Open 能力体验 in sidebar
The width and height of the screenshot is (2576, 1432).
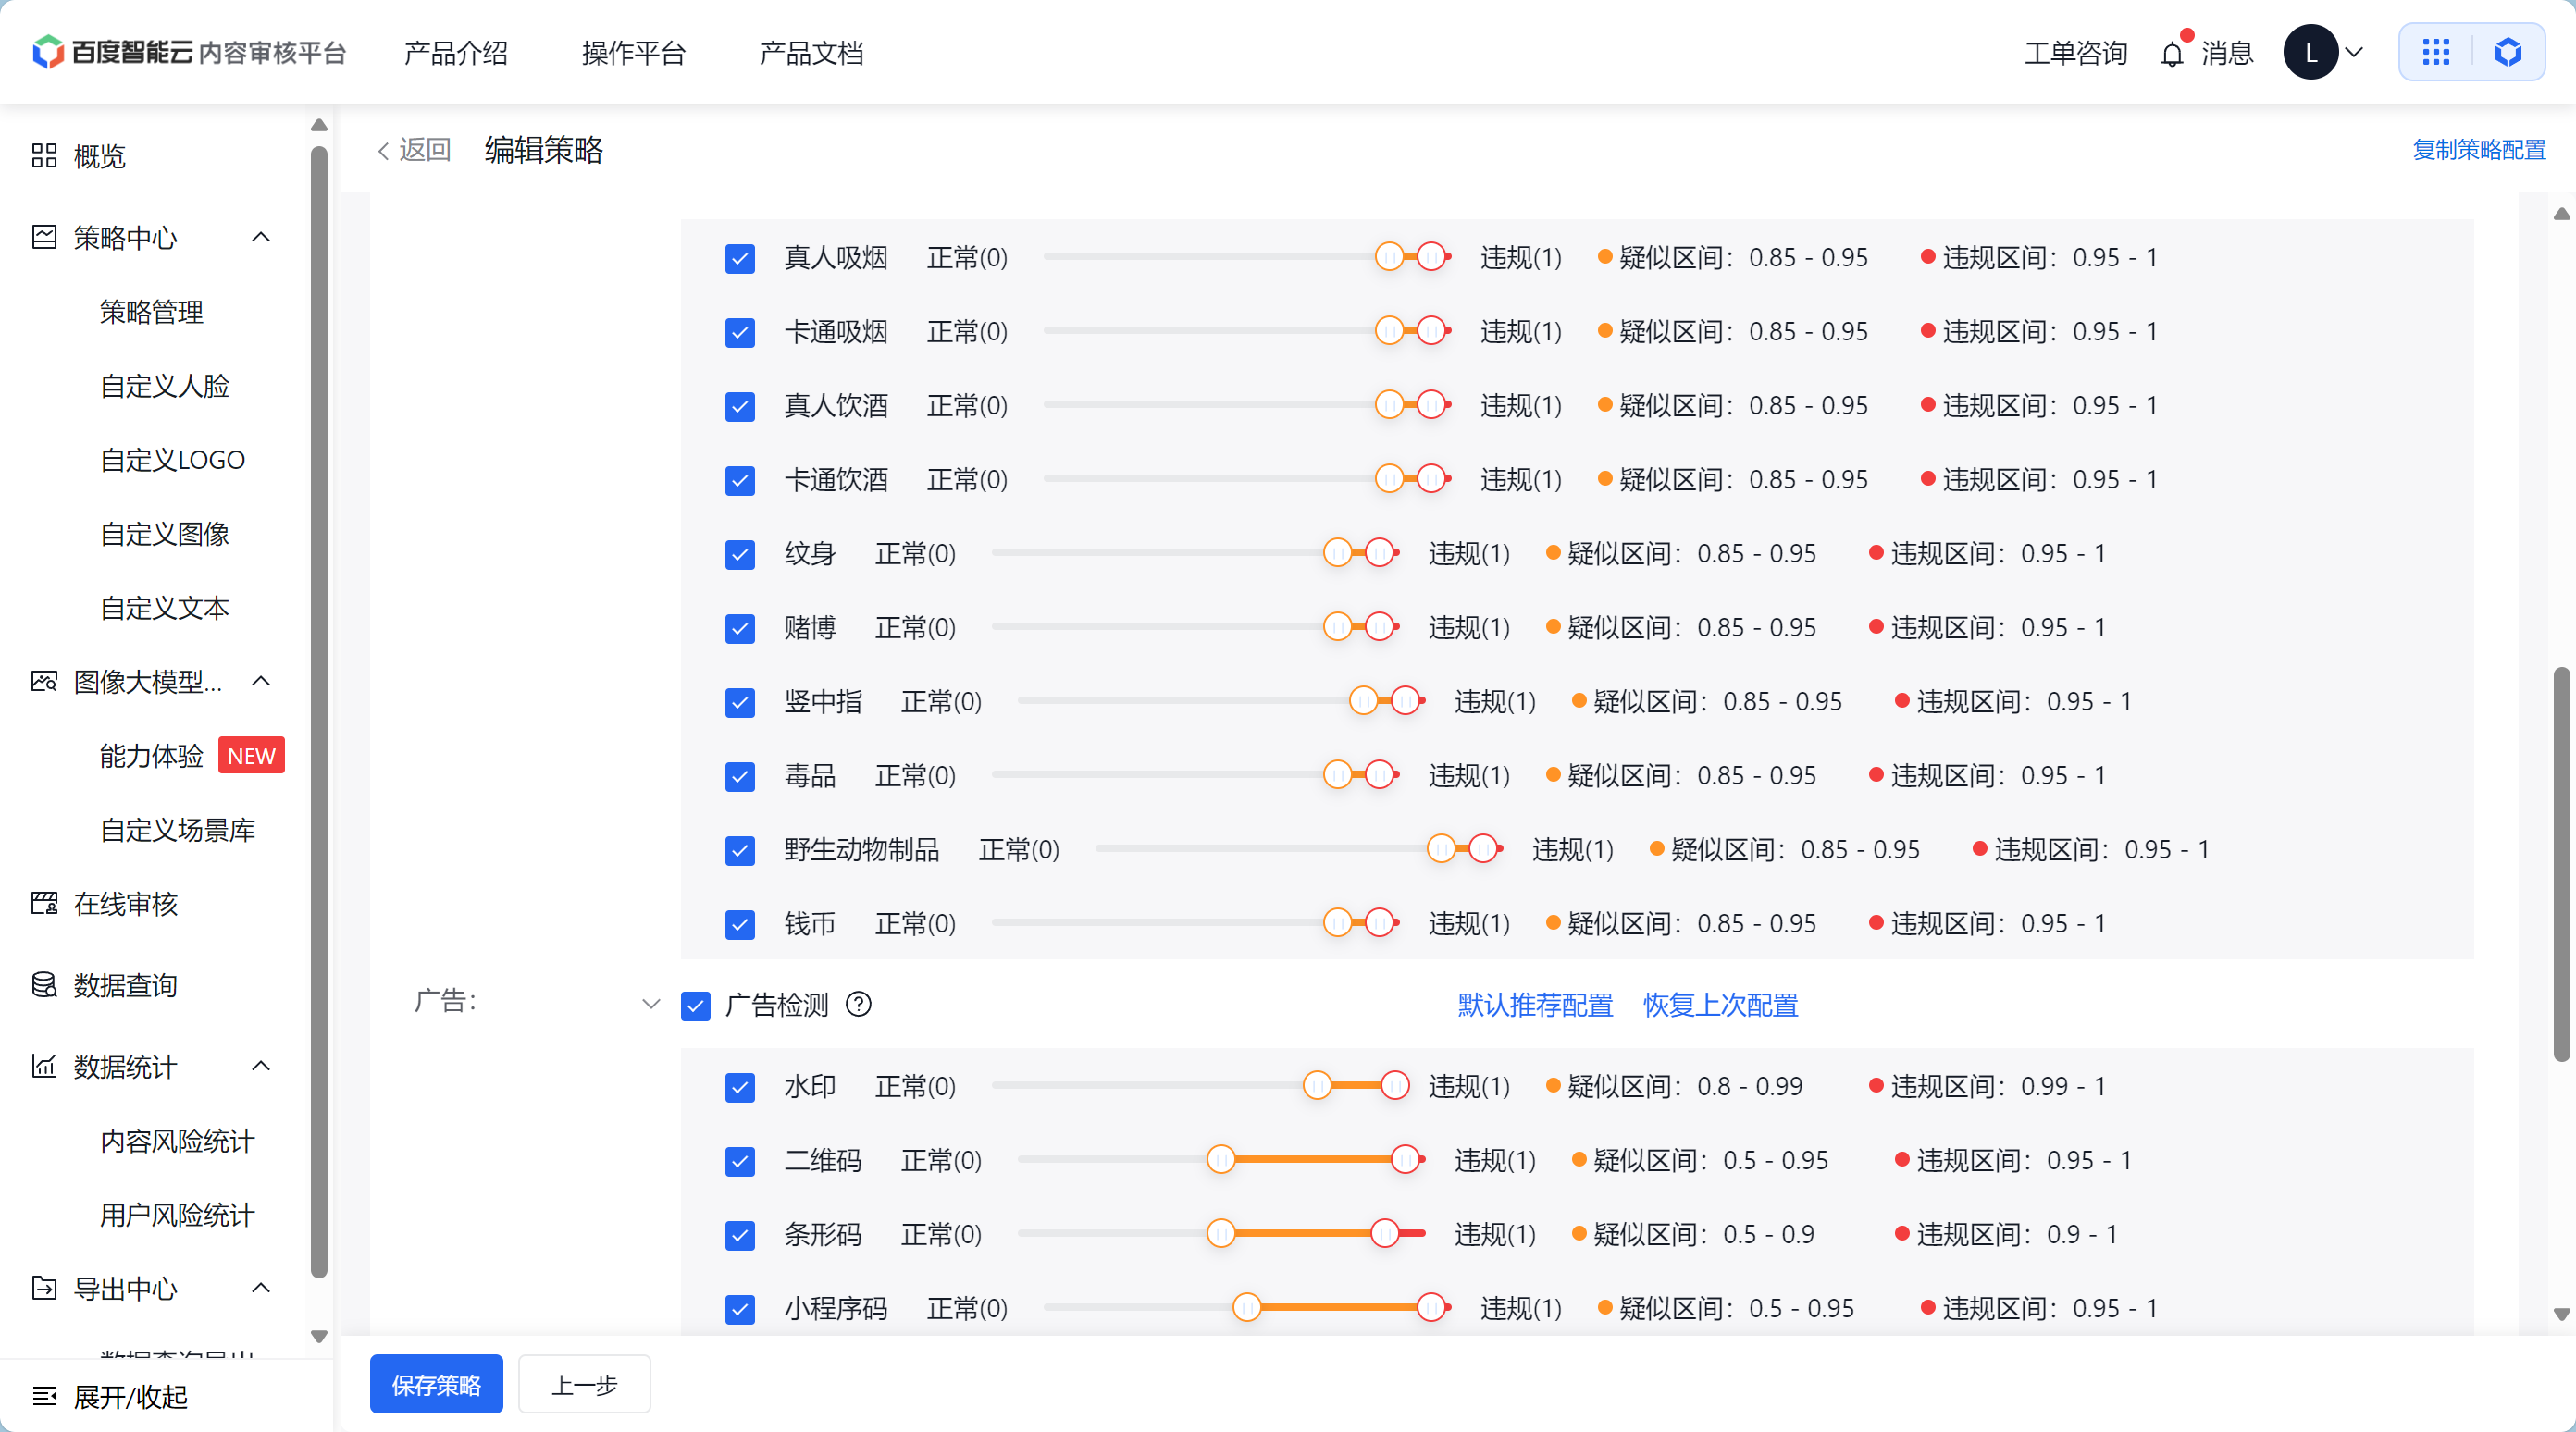(152, 756)
